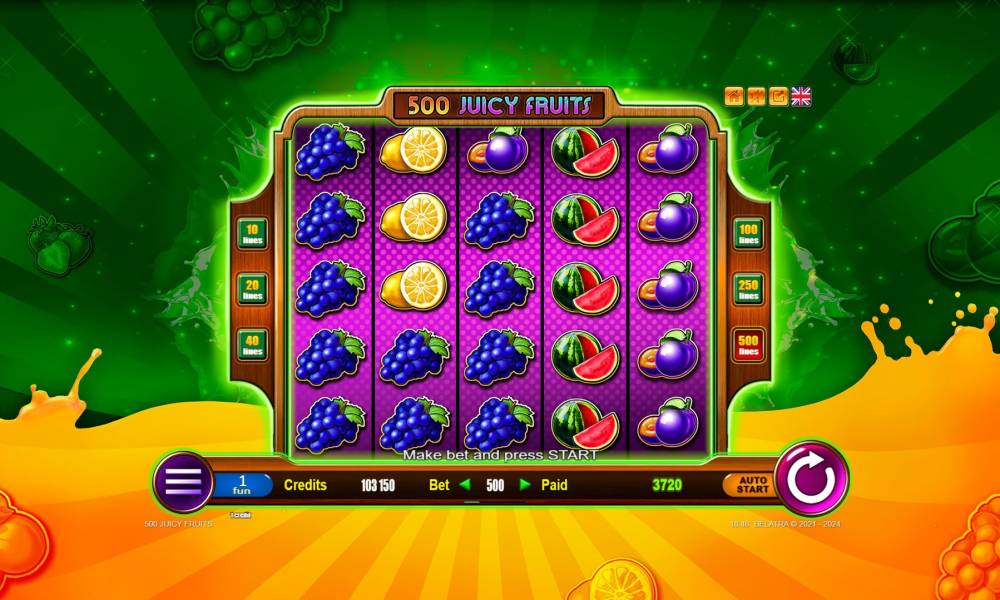Click the blue 1 fun denomination button
This screenshot has width=1000, height=600.
(x=242, y=485)
